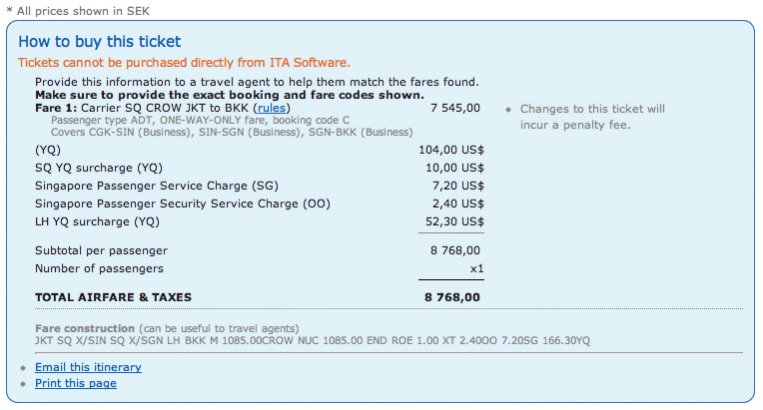The image size is (763, 410).
Task: Select the bold total amount 8 768,00
Action: [453, 297]
